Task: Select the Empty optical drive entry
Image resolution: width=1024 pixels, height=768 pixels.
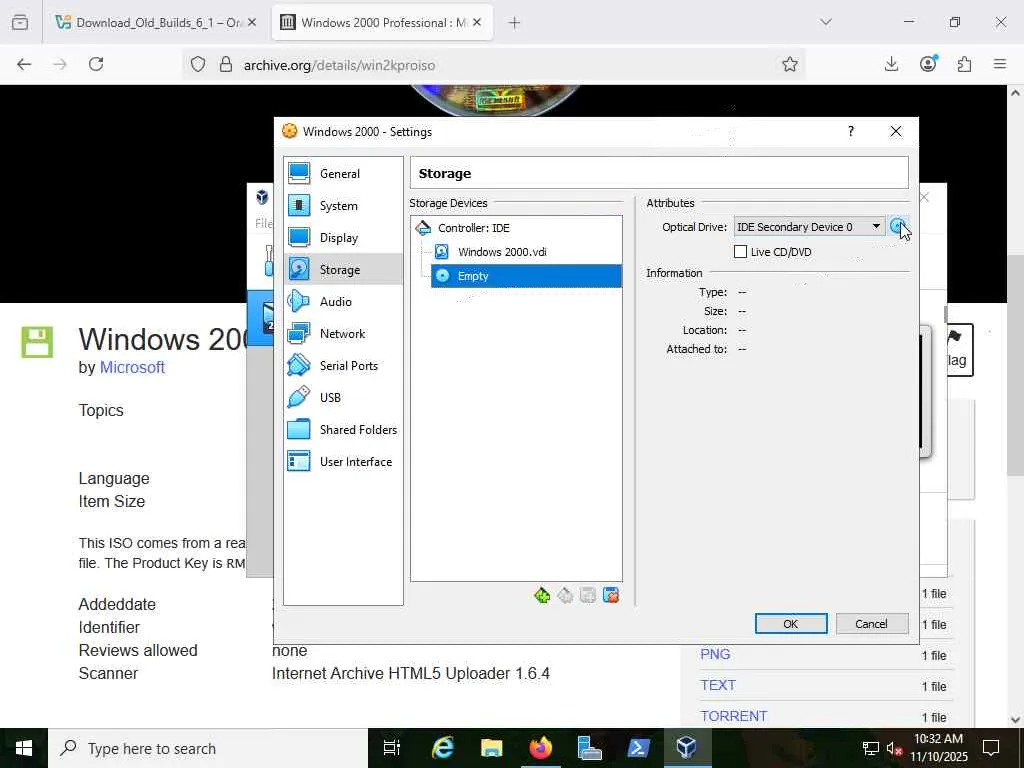Action: 526,276
